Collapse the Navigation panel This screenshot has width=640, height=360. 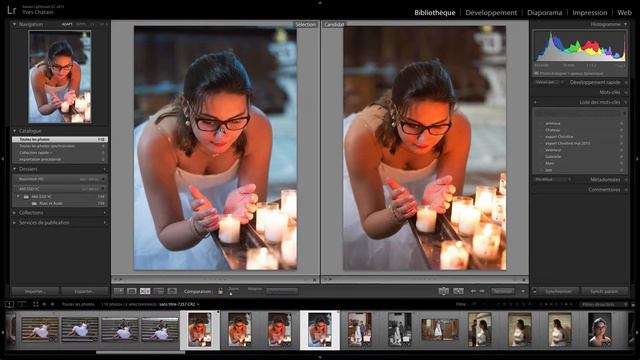(x=15, y=24)
